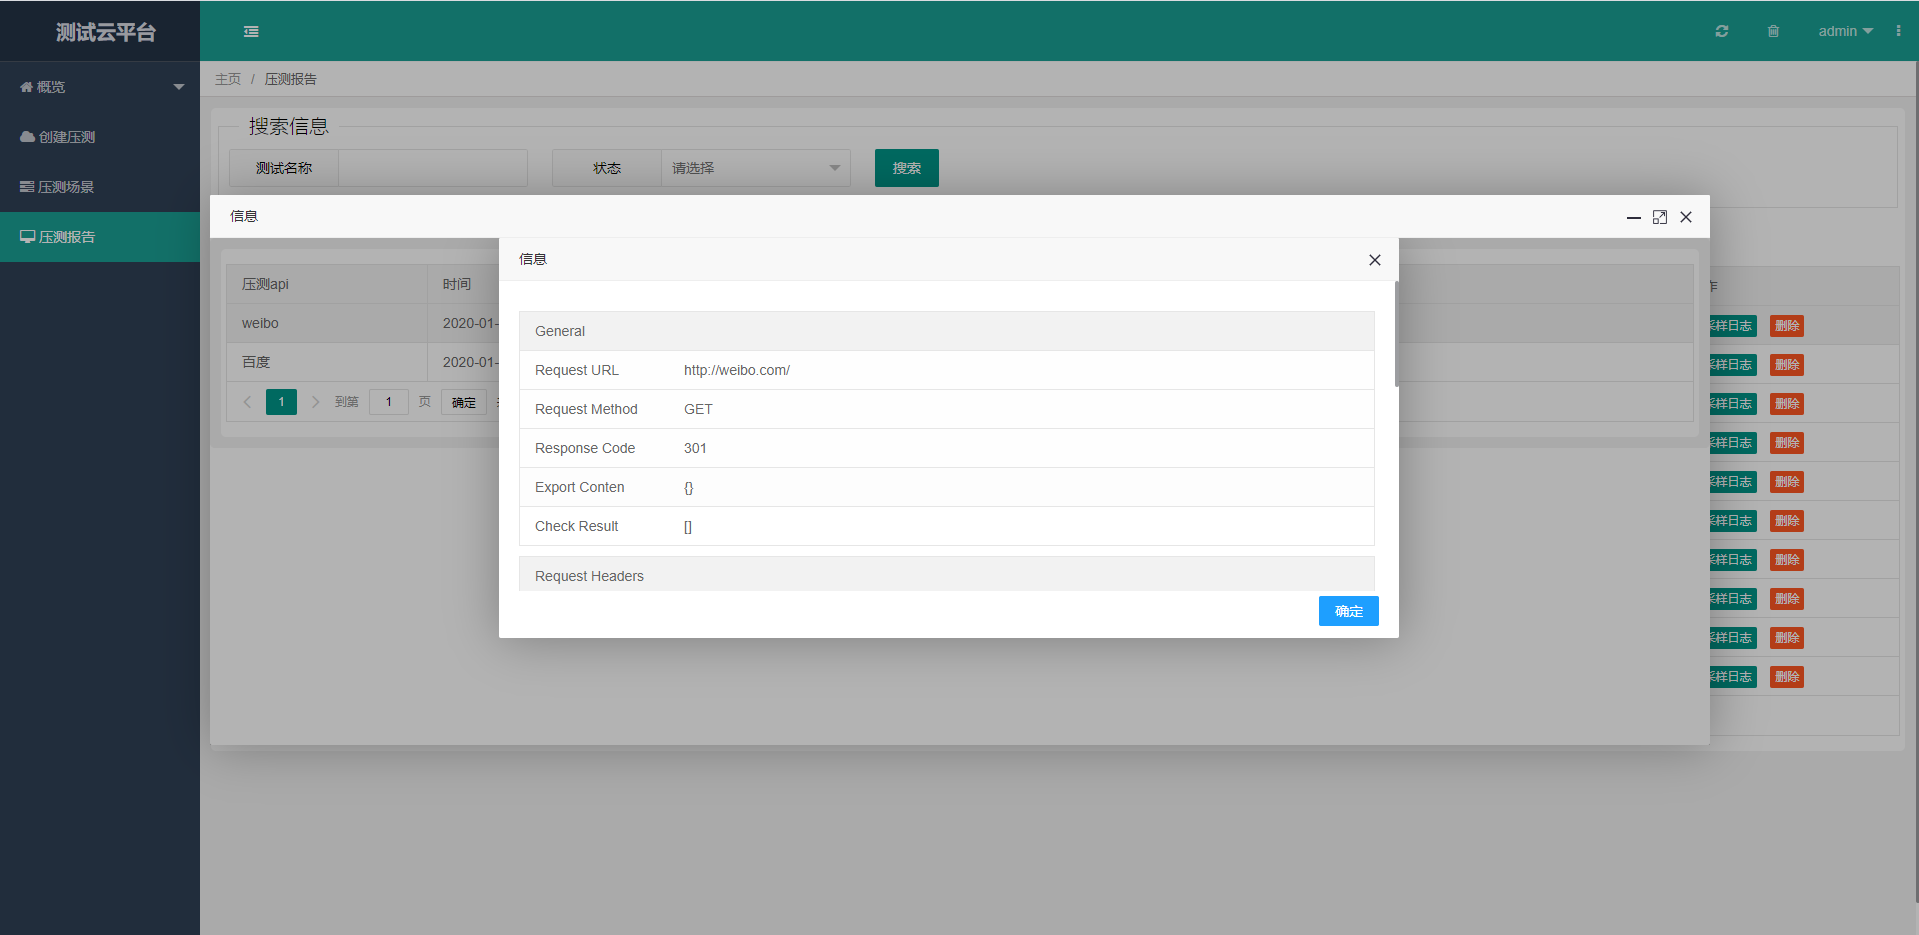
Task: Open 压测场景 in the sidebar
Action: coord(100,187)
